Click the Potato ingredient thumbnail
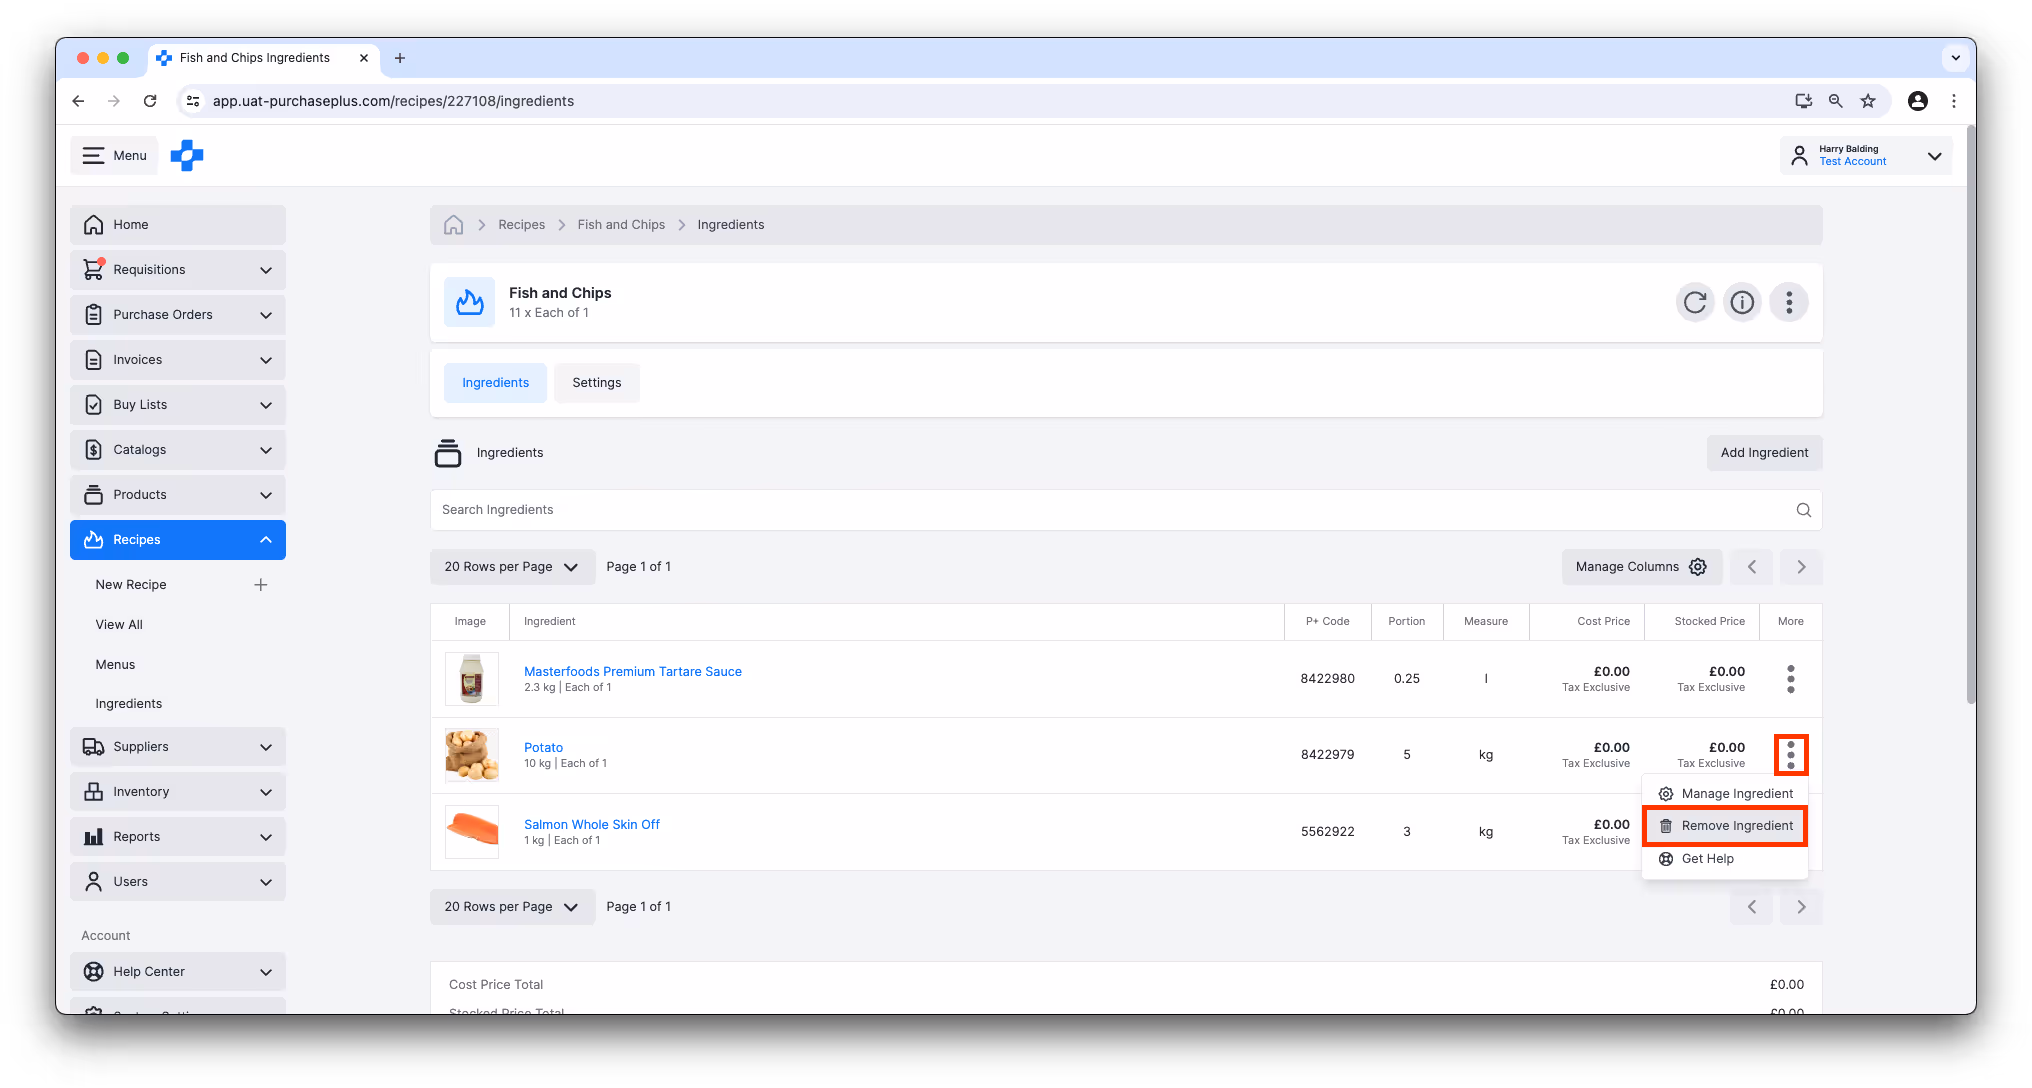2032x1088 pixels. click(471, 755)
